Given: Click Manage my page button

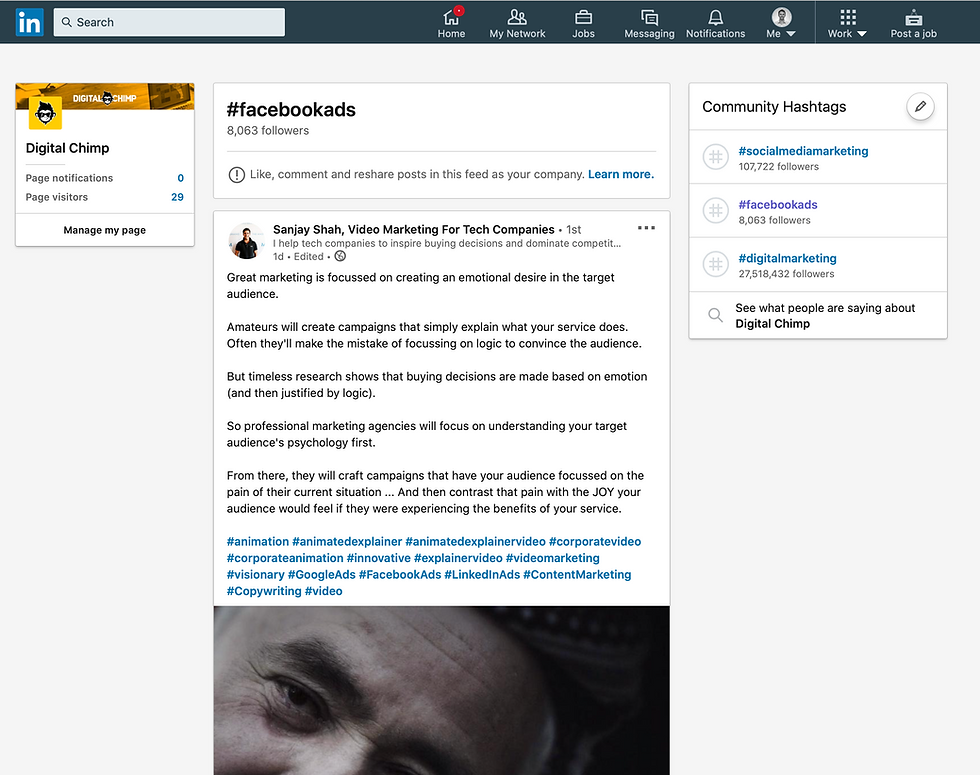Looking at the screenshot, I should coord(104,230).
